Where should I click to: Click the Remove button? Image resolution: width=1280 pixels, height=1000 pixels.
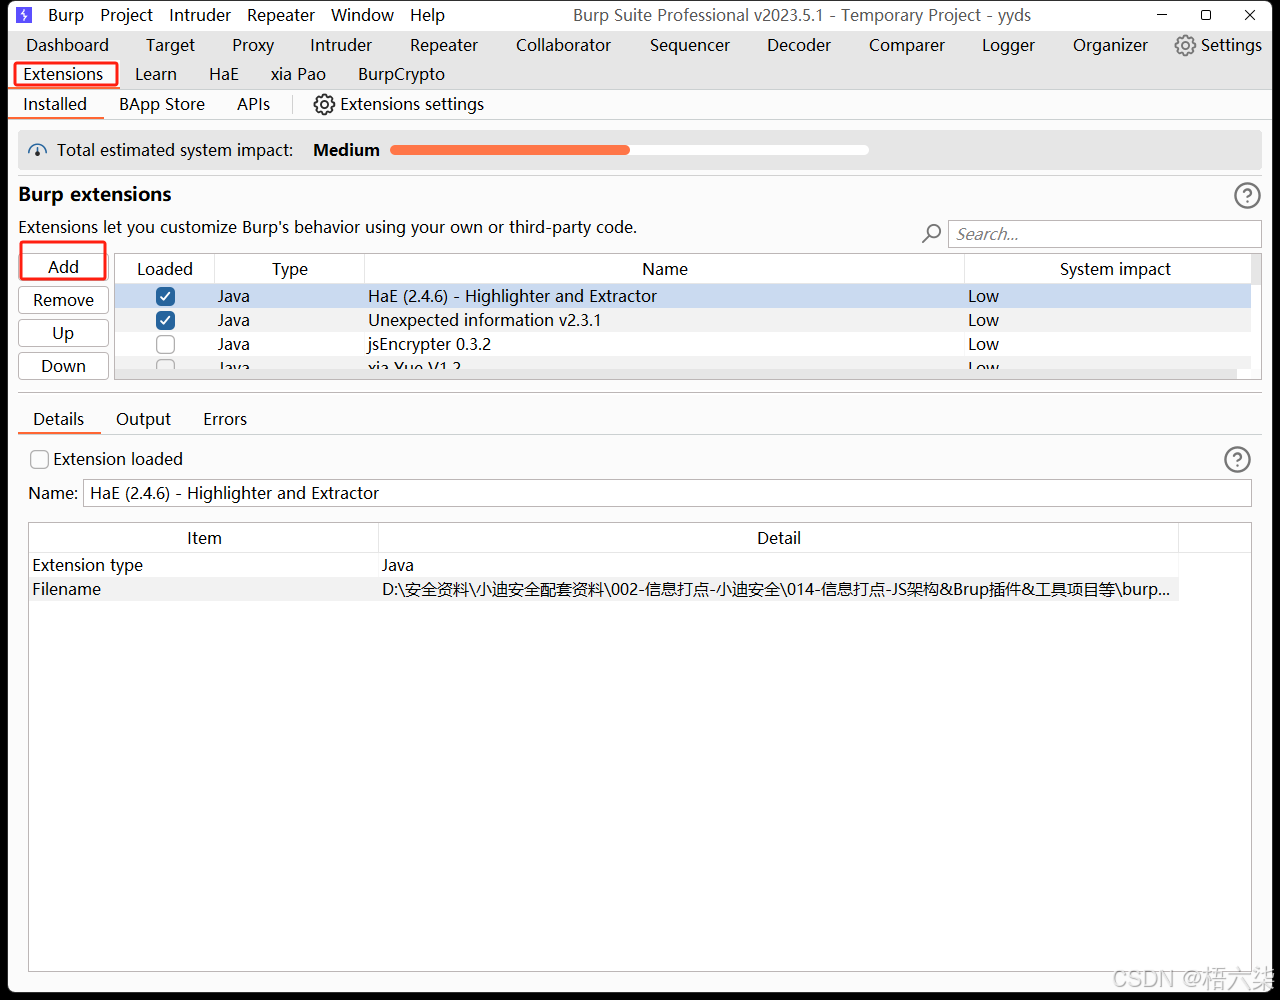pyautogui.click(x=63, y=300)
